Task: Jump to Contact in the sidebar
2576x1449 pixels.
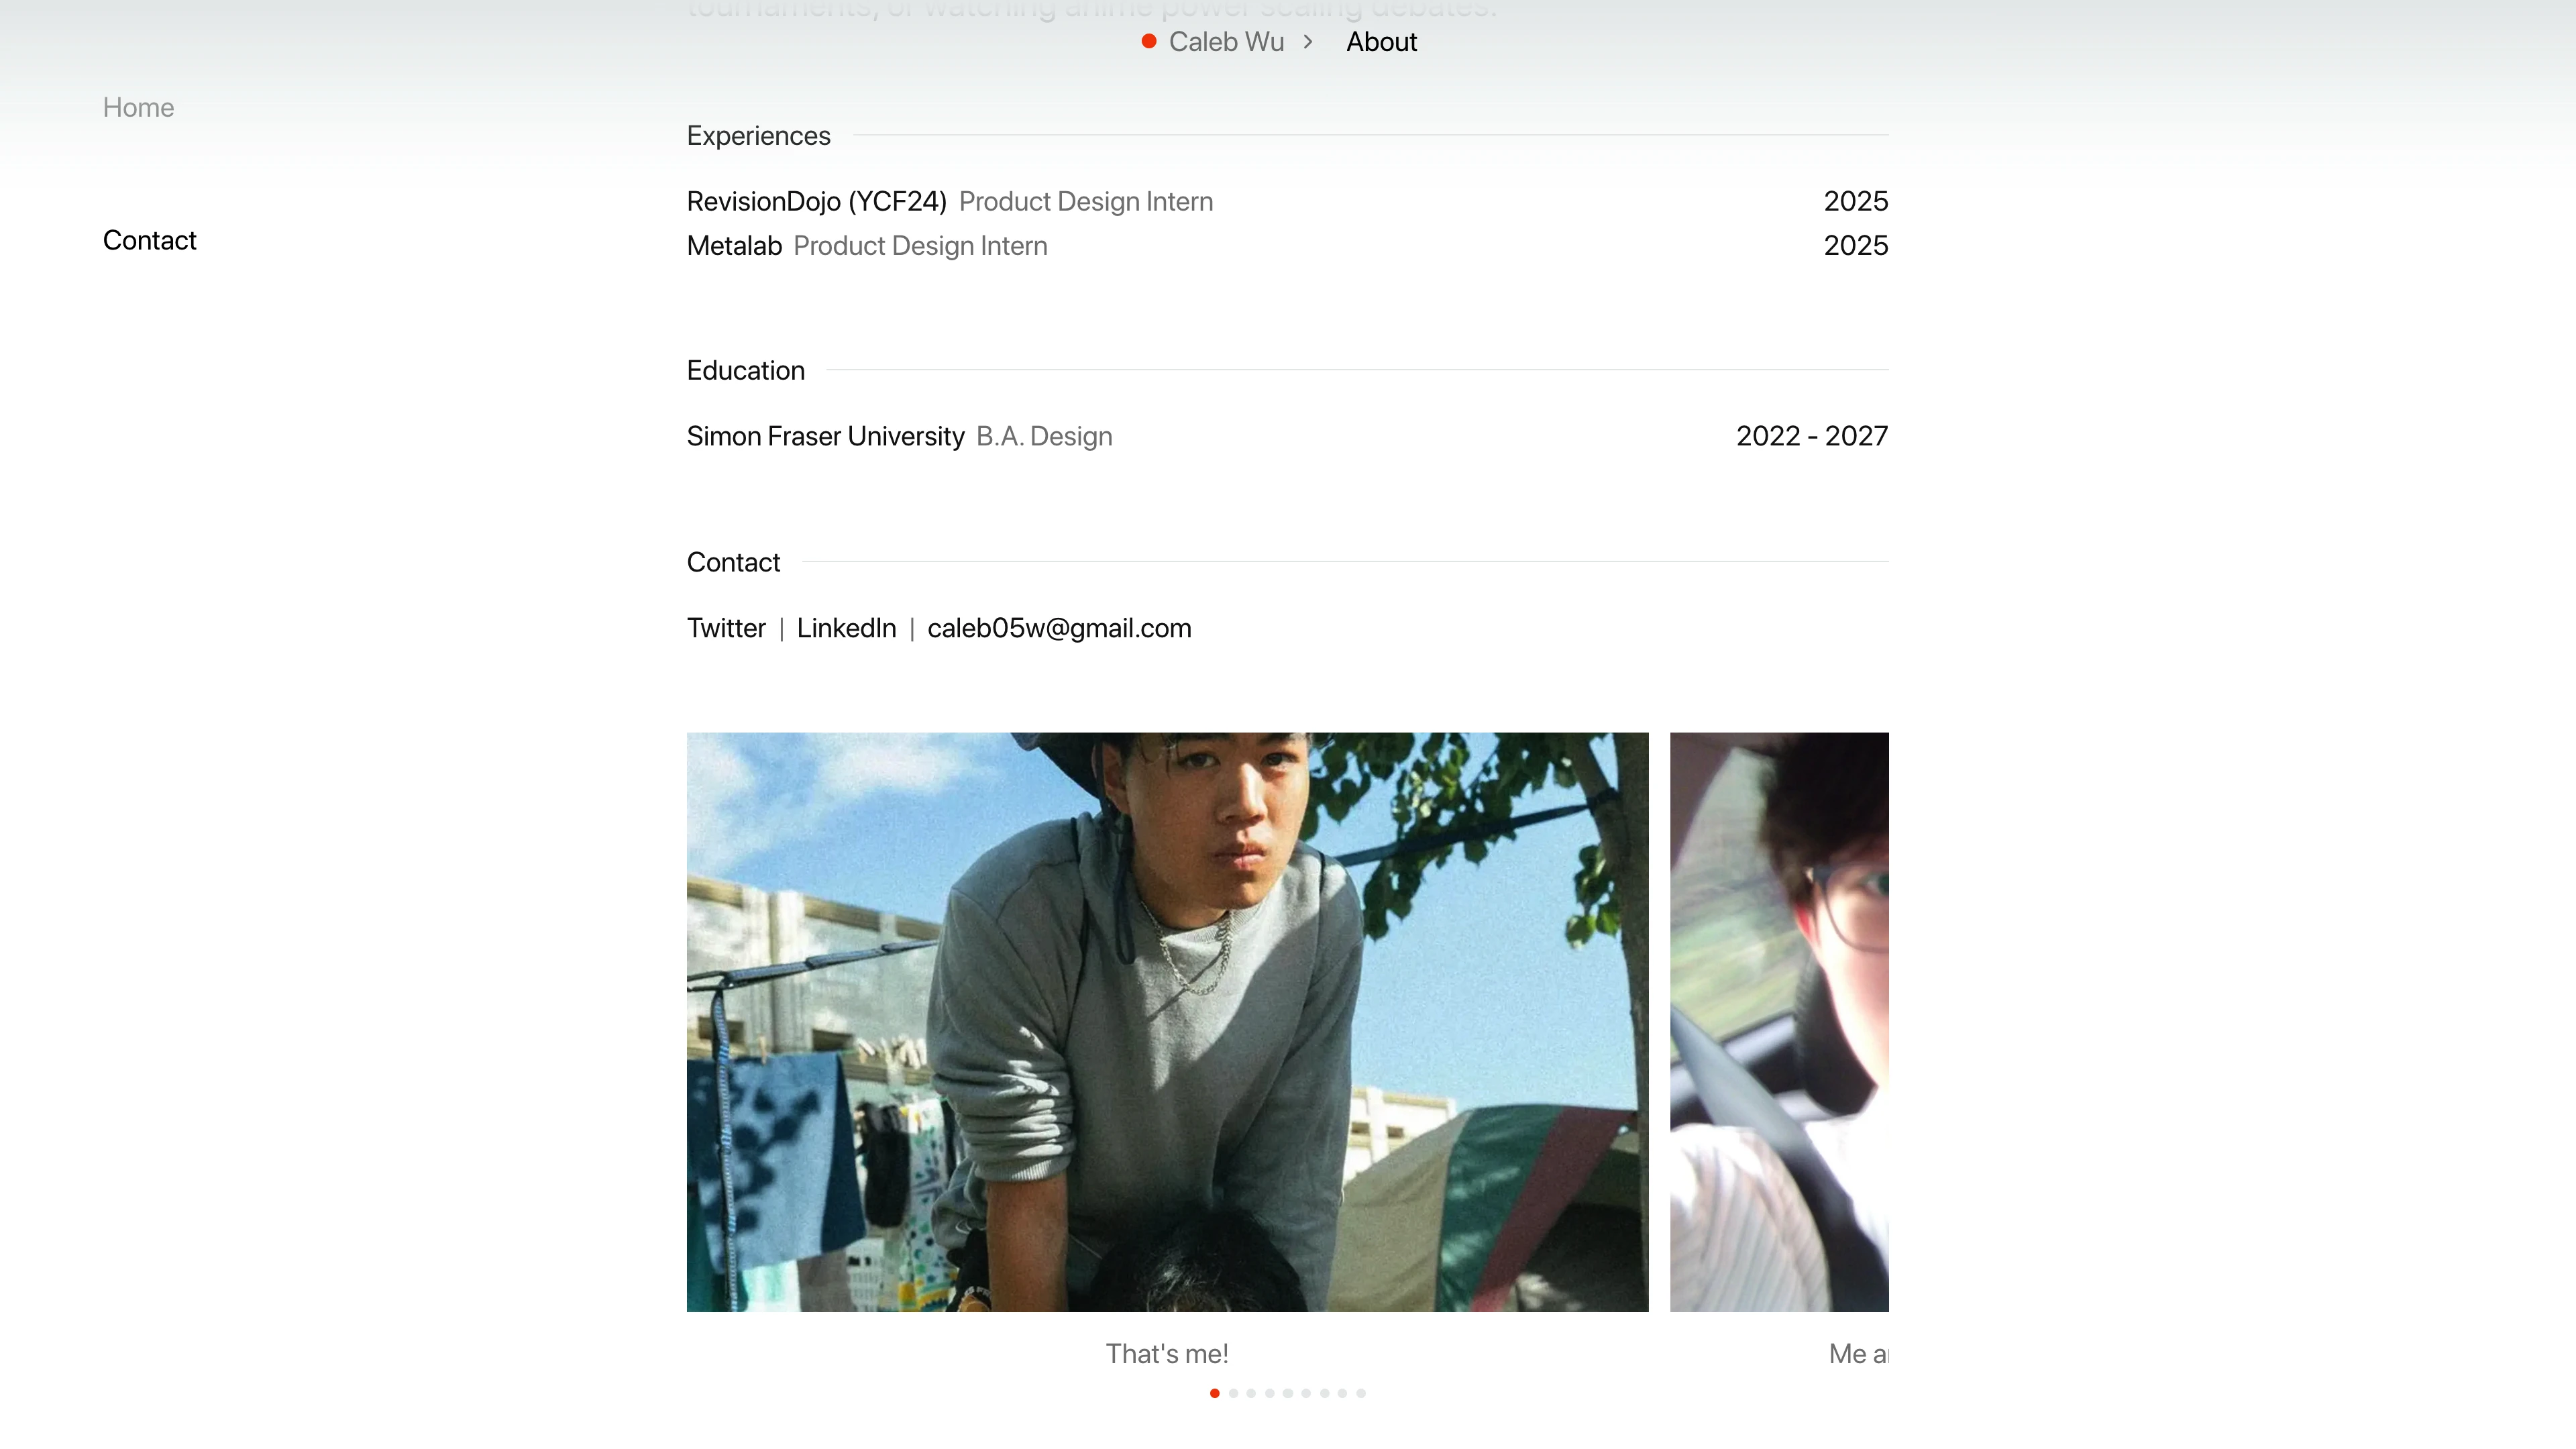Action: click(149, 240)
